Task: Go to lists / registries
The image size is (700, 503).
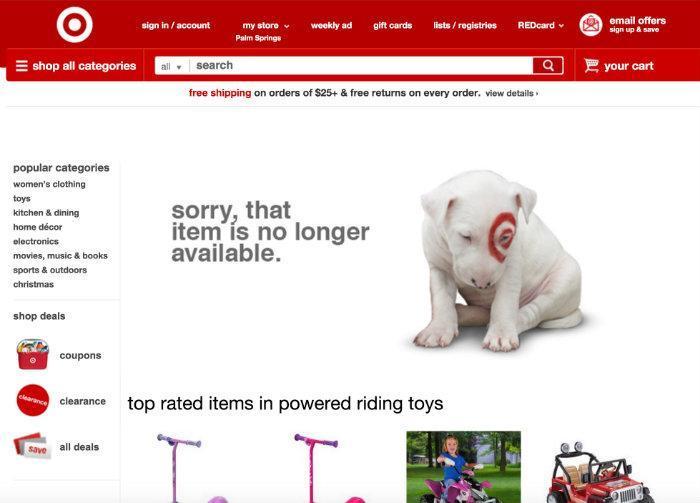Action: point(465,25)
